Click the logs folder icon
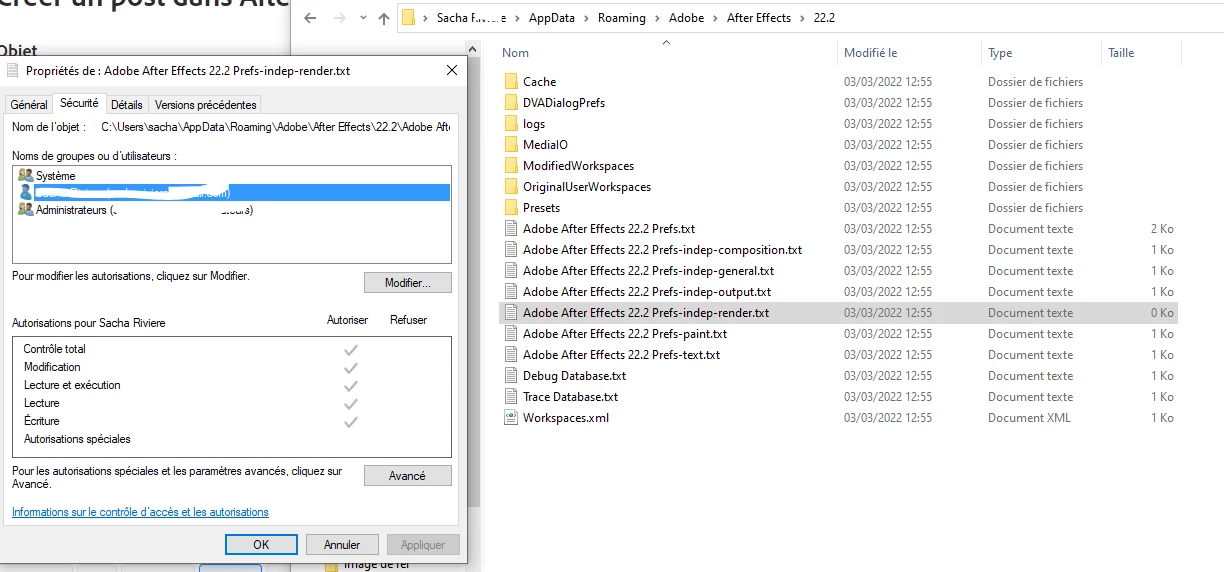This screenshot has height=572, width=1224. click(511, 123)
